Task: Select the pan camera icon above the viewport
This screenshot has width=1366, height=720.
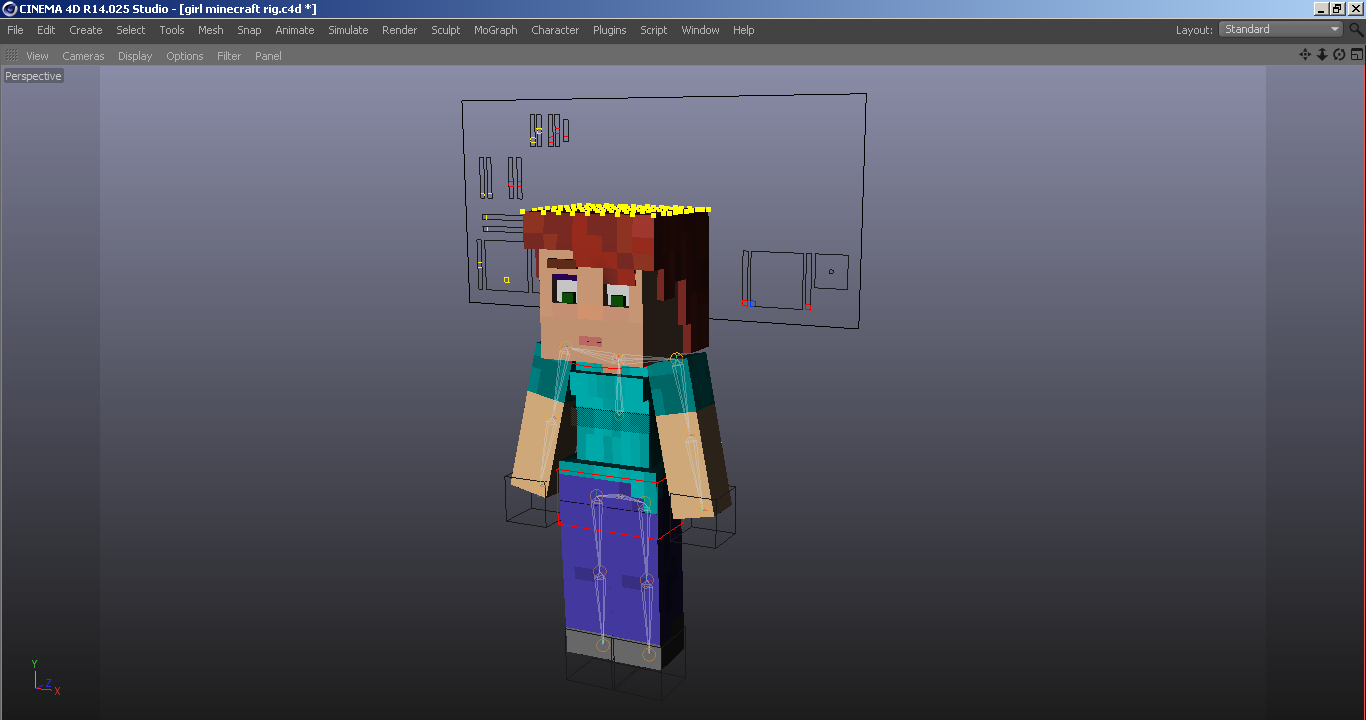Action: pyautogui.click(x=1305, y=54)
